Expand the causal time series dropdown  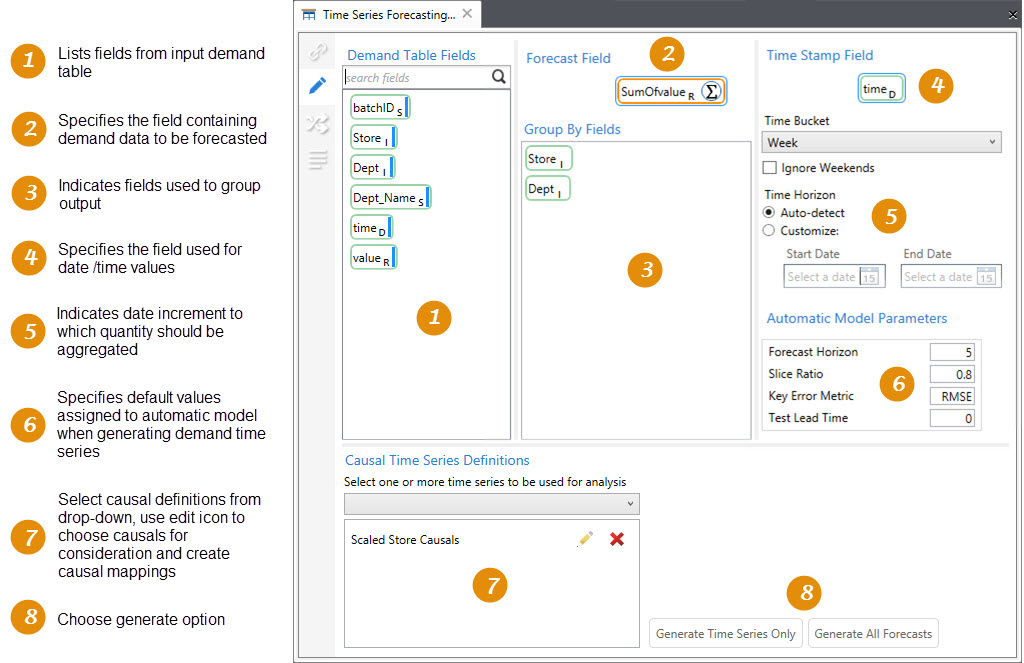coord(491,503)
